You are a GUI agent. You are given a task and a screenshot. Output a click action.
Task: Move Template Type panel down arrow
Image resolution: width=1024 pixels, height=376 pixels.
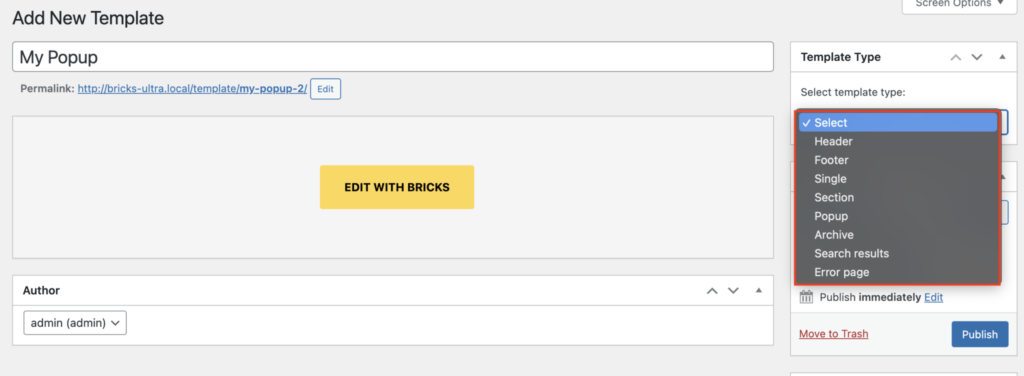[x=977, y=57]
